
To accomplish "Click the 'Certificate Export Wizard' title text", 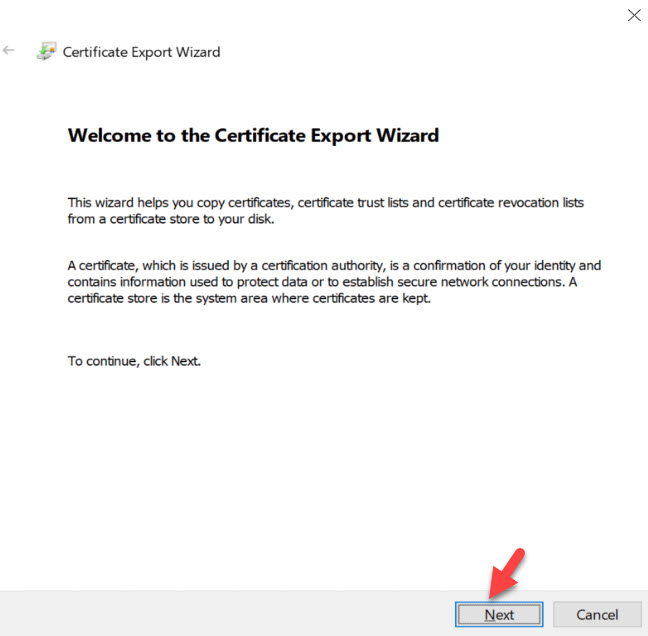I will pyautogui.click(x=141, y=52).
